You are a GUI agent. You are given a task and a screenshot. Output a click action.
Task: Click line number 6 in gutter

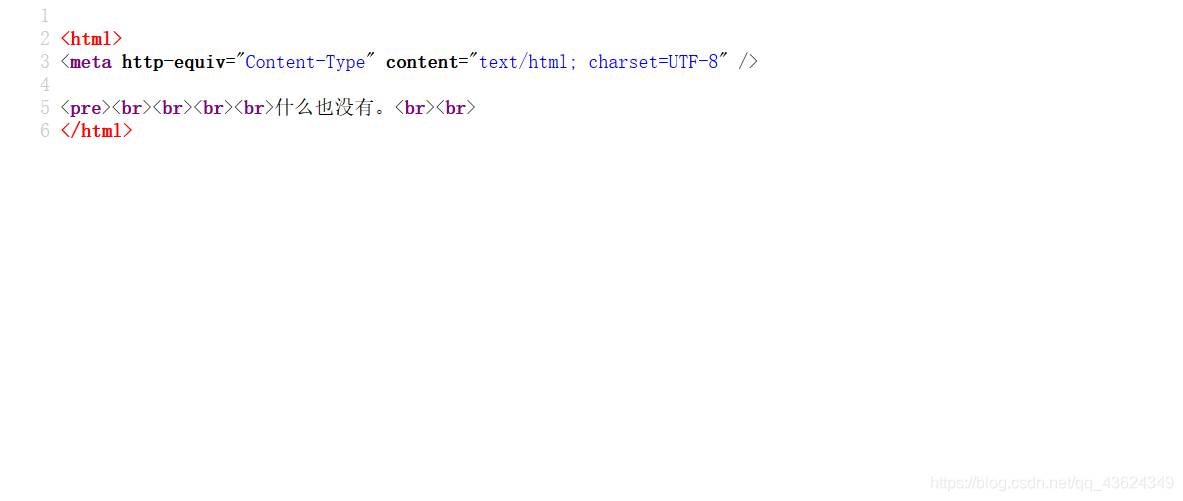45,131
